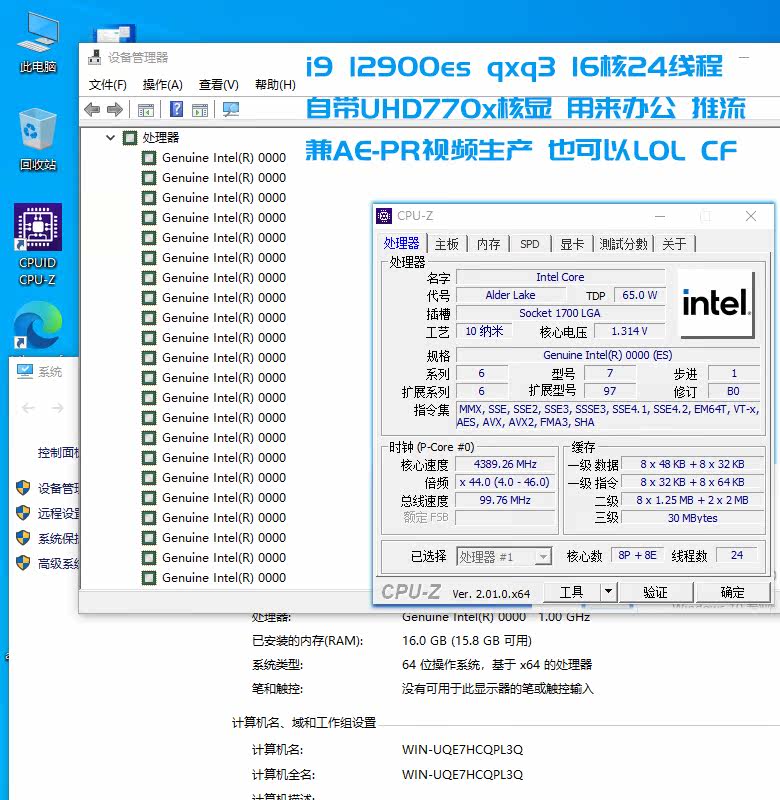
Task: Switch to the 关于 tab in CPU-Z
Action: coord(674,244)
